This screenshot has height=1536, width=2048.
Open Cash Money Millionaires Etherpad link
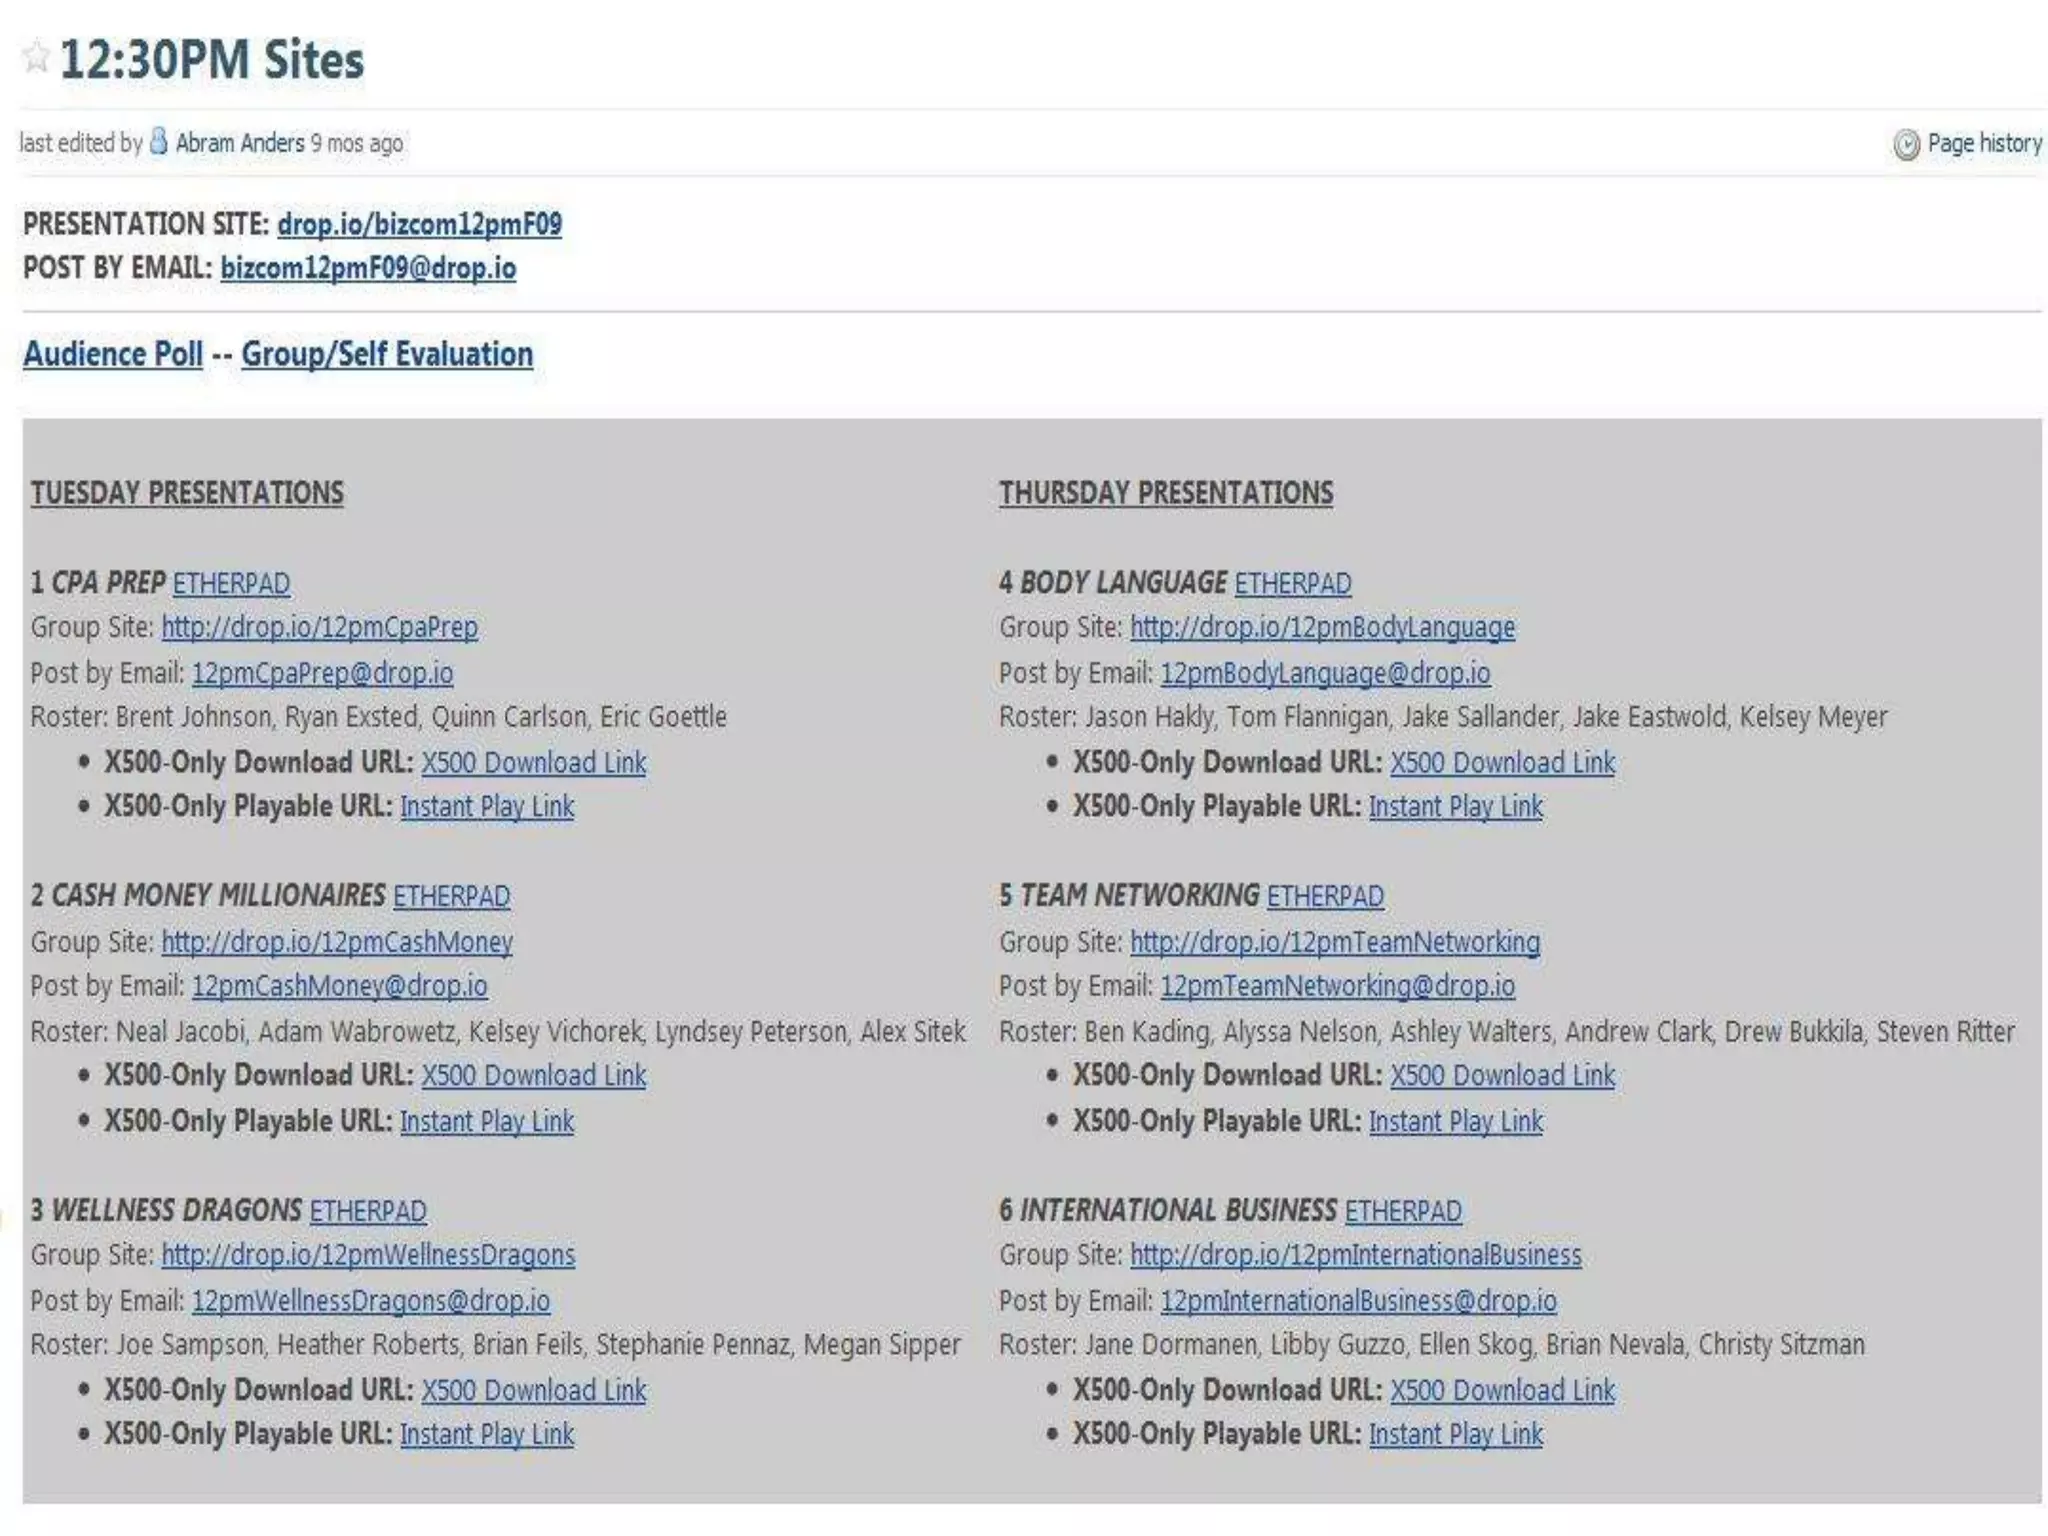click(451, 897)
